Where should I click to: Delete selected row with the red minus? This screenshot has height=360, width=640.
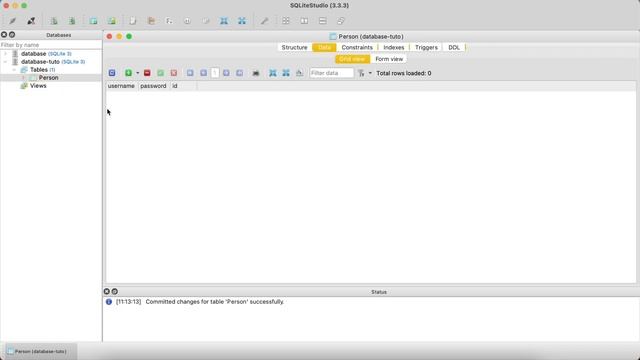147,73
